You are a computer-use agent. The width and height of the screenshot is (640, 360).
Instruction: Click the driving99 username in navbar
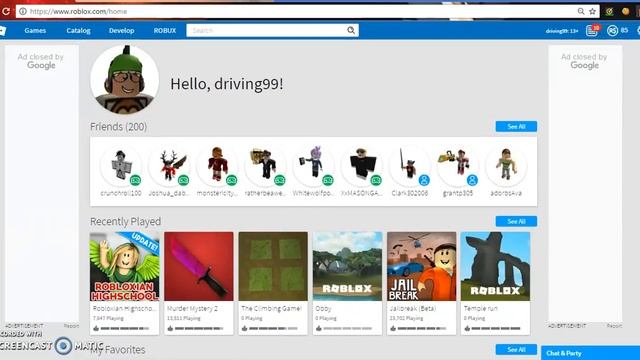pos(562,31)
